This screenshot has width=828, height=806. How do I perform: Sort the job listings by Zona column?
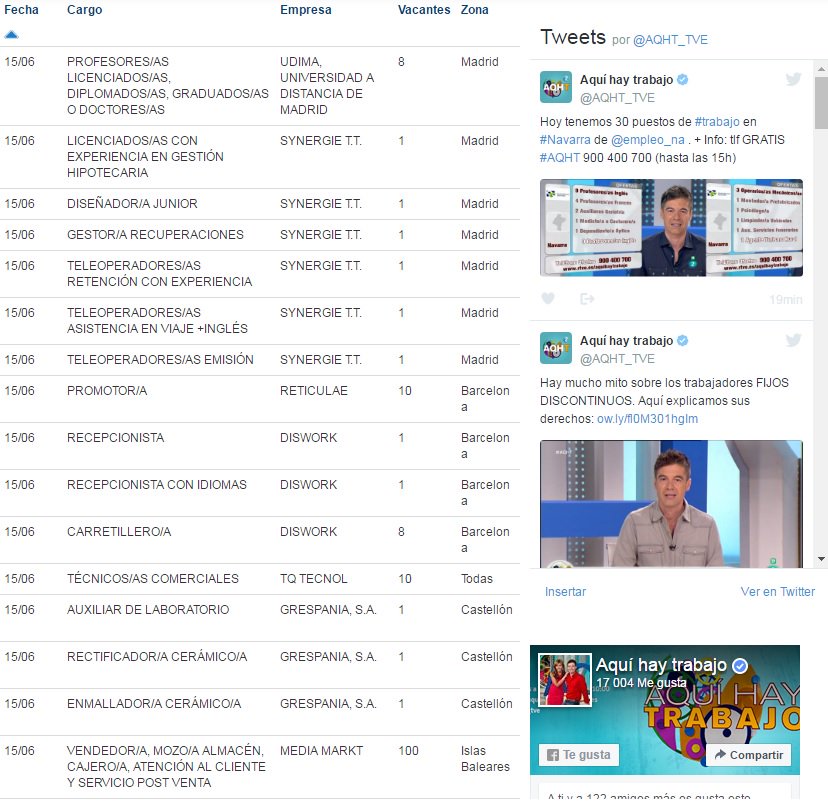tap(474, 10)
